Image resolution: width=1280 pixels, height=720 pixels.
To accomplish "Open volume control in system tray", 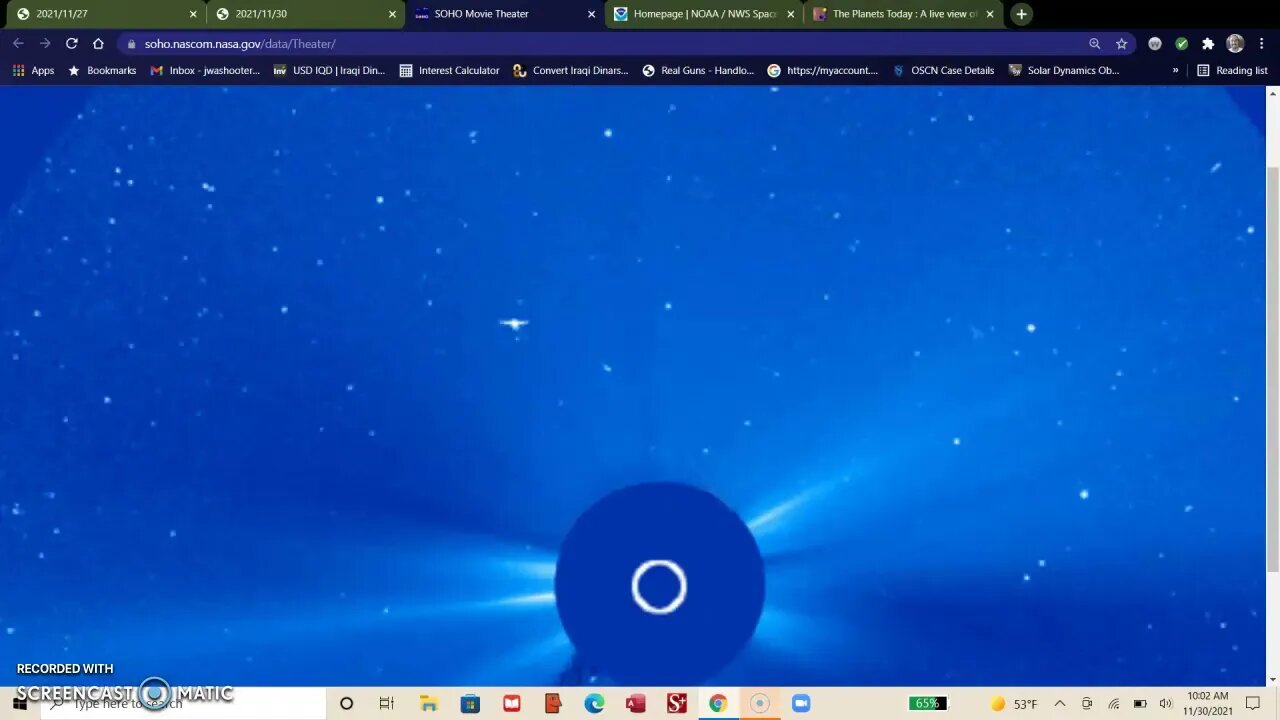I will pos(1165,704).
